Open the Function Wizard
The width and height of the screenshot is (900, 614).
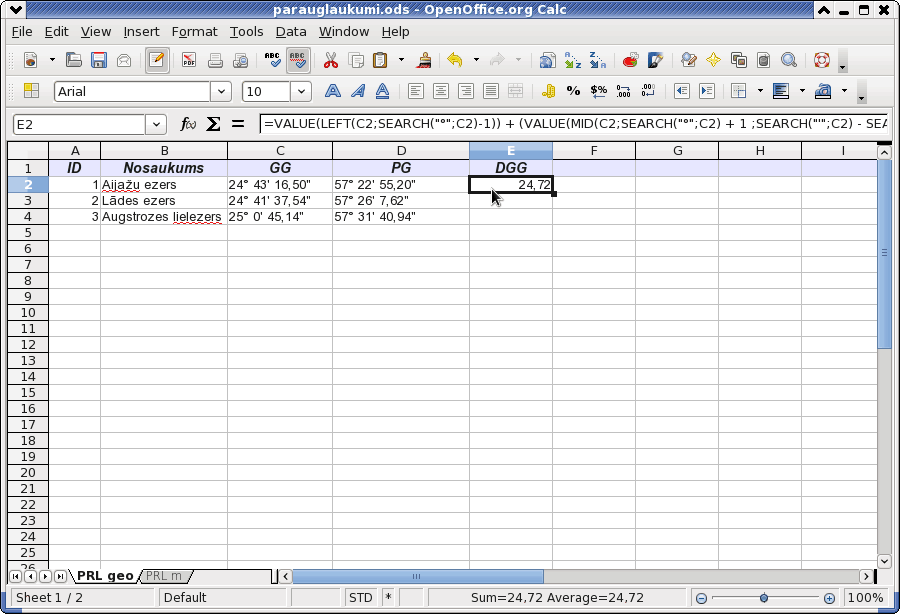188,124
